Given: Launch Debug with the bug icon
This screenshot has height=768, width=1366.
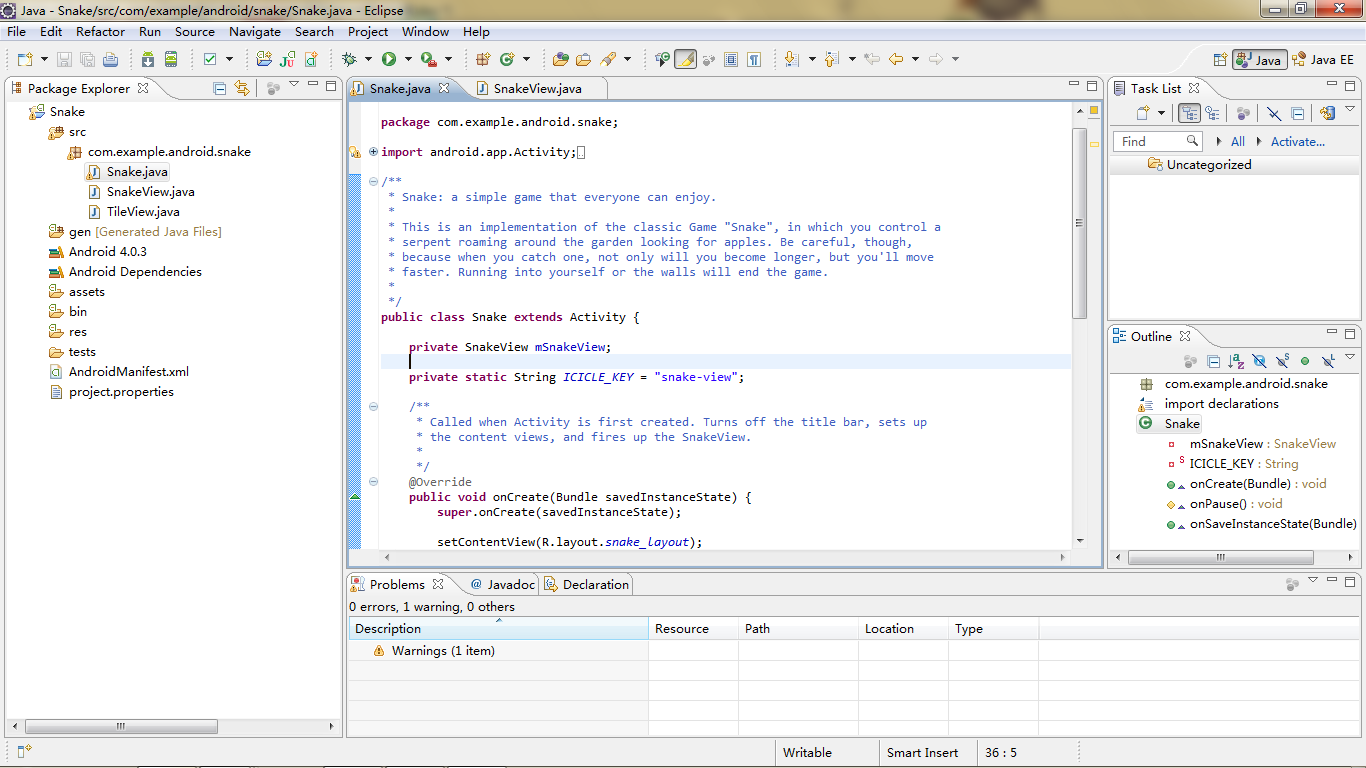Looking at the screenshot, I should tap(349, 60).
